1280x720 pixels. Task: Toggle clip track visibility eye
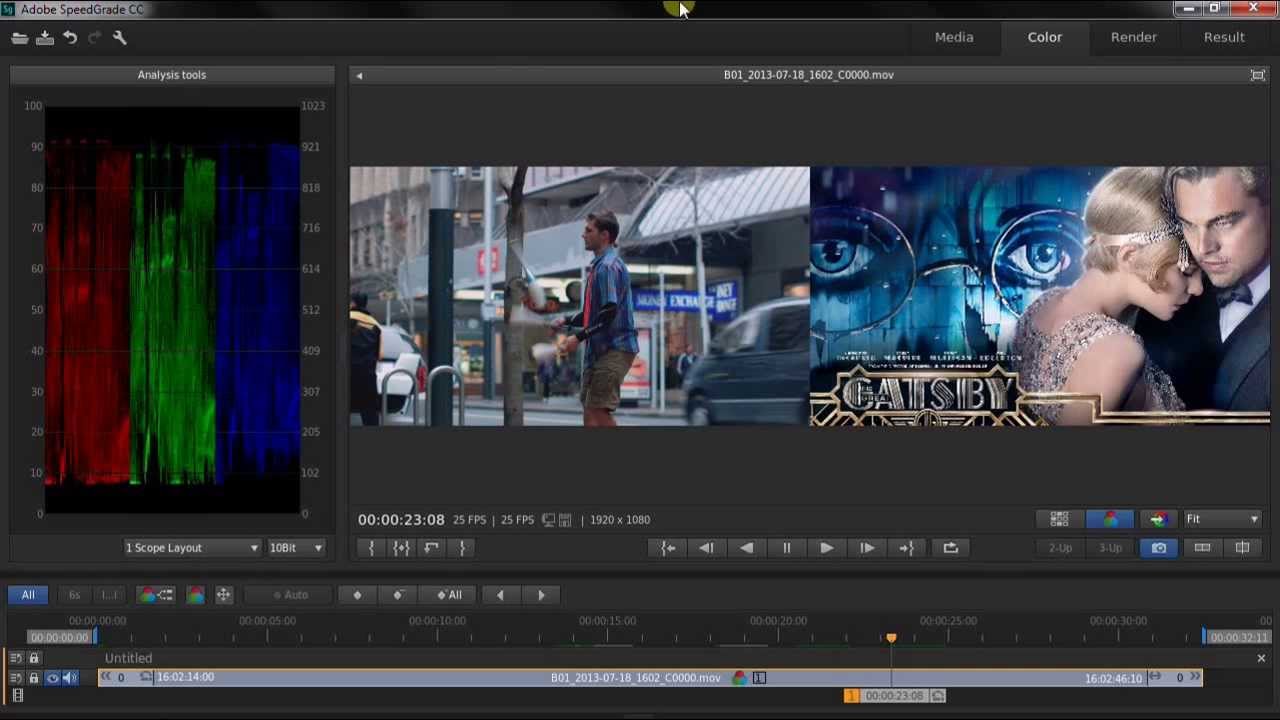point(52,678)
